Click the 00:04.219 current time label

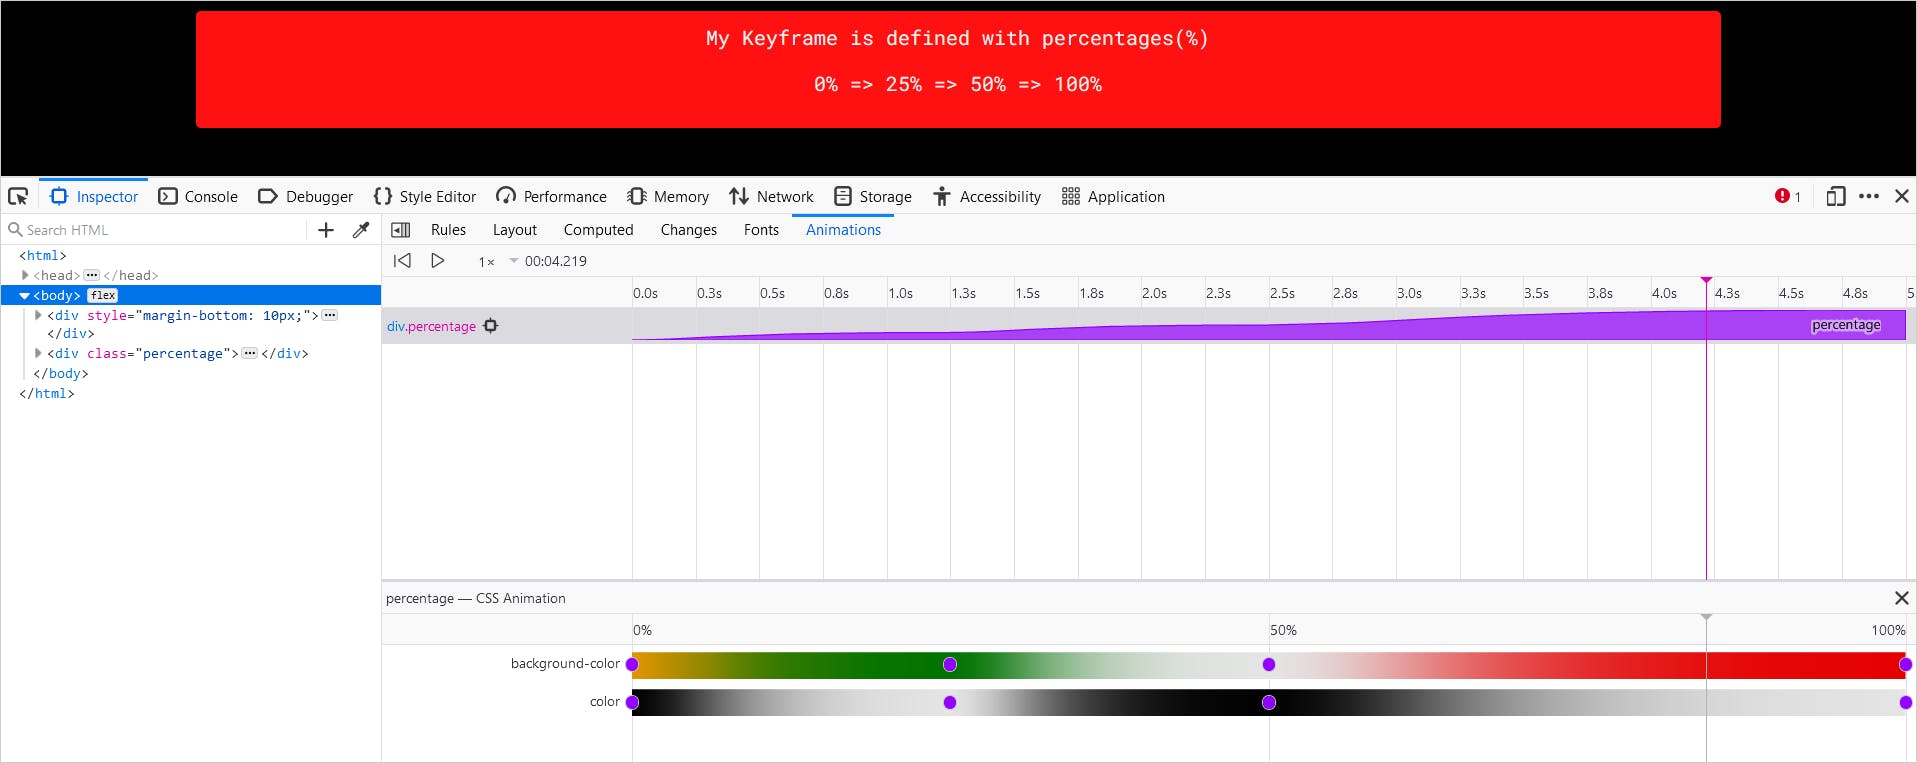click(x=556, y=261)
